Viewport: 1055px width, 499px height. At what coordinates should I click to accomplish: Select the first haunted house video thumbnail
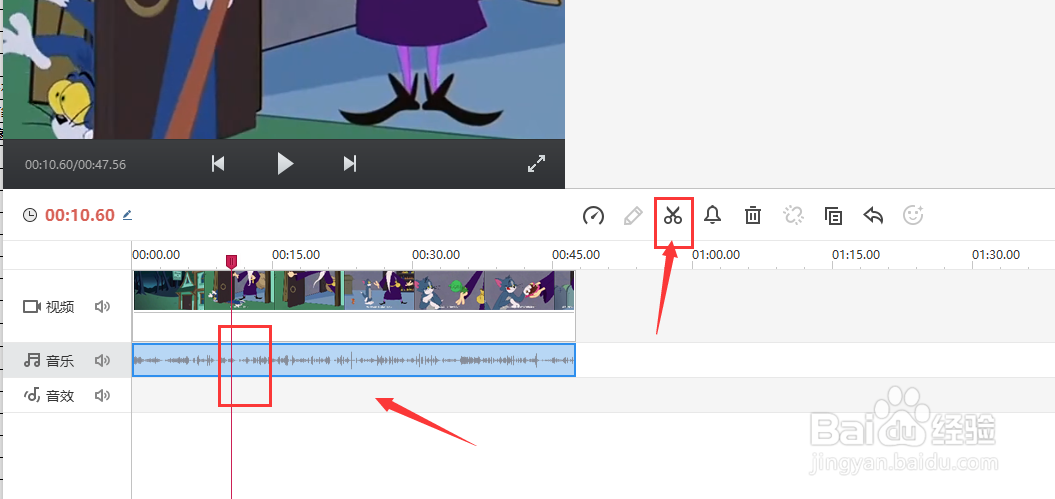coord(169,291)
